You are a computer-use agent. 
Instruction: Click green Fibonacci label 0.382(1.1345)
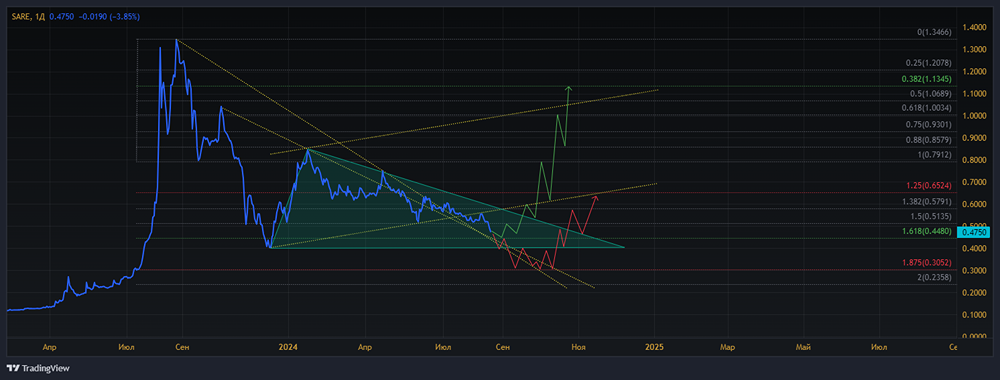(927, 80)
